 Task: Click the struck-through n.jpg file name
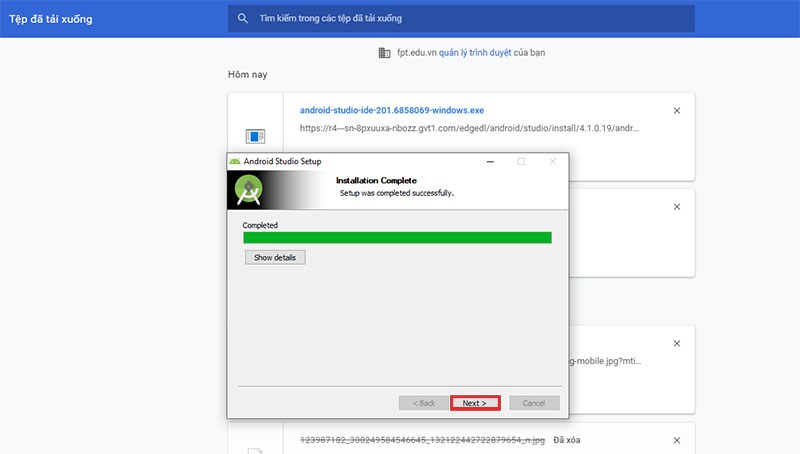[422, 440]
